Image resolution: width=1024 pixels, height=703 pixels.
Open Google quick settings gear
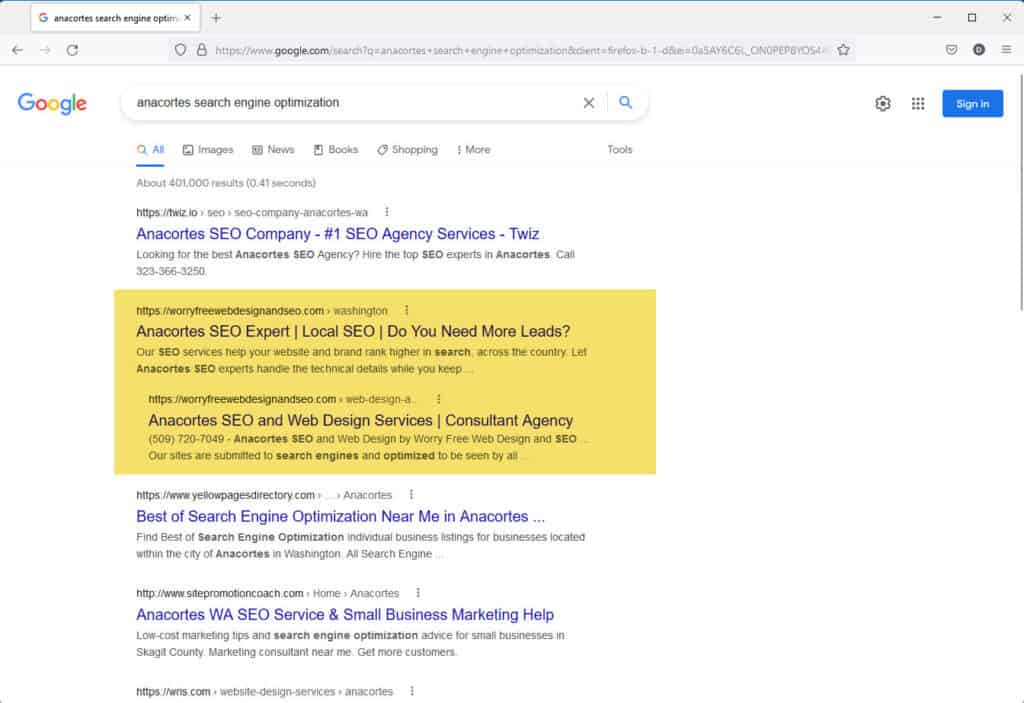tap(883, 103)
